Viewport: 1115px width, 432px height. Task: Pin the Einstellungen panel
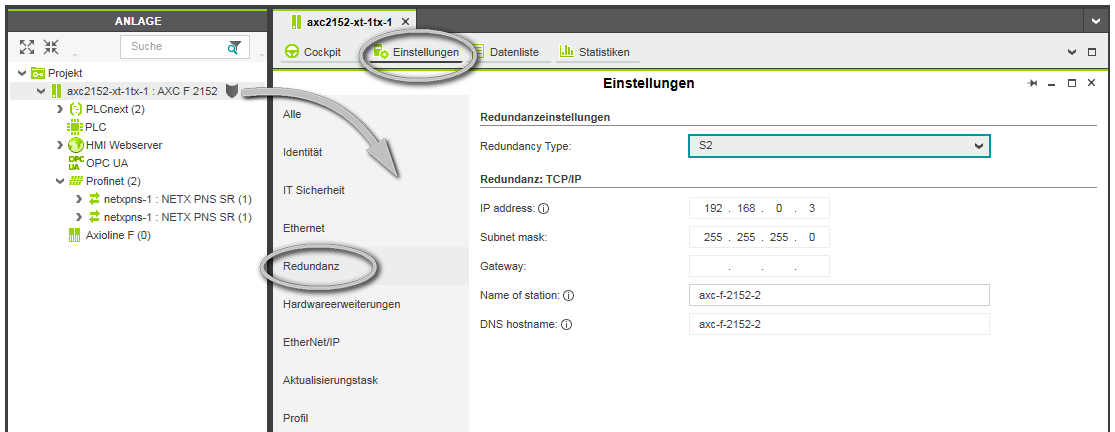1033,84
